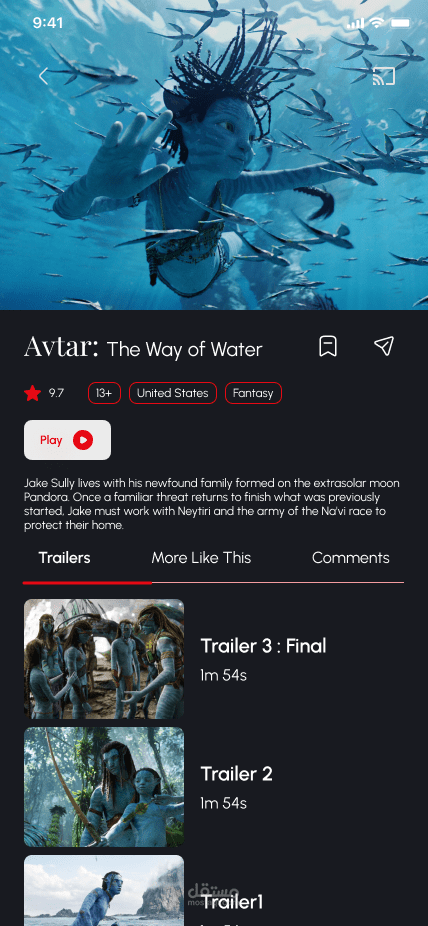Image resolution: width=428 pixels, height=926 pixels.
Task: Open the Trailer1 thumbnail
Action: click(104, 891)
